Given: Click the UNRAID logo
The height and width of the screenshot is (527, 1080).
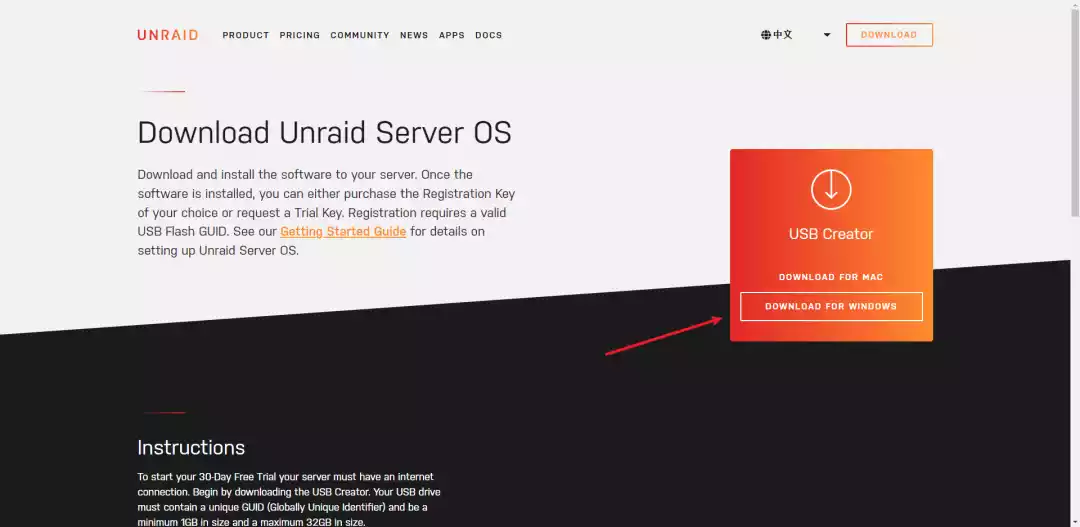Looking at the screenshot, I should [167, 35].
